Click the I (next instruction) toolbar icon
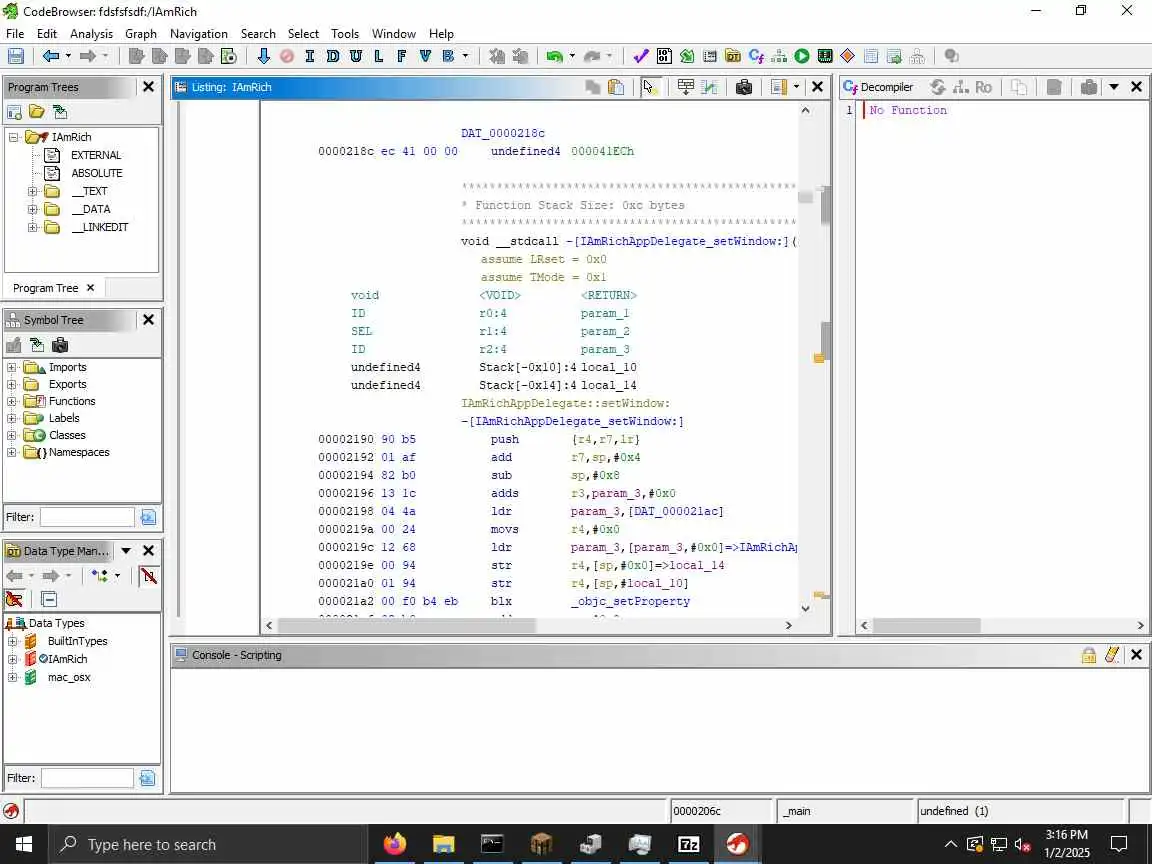The width and height of the screenshot is (1152, 864). tap(309, 56)
